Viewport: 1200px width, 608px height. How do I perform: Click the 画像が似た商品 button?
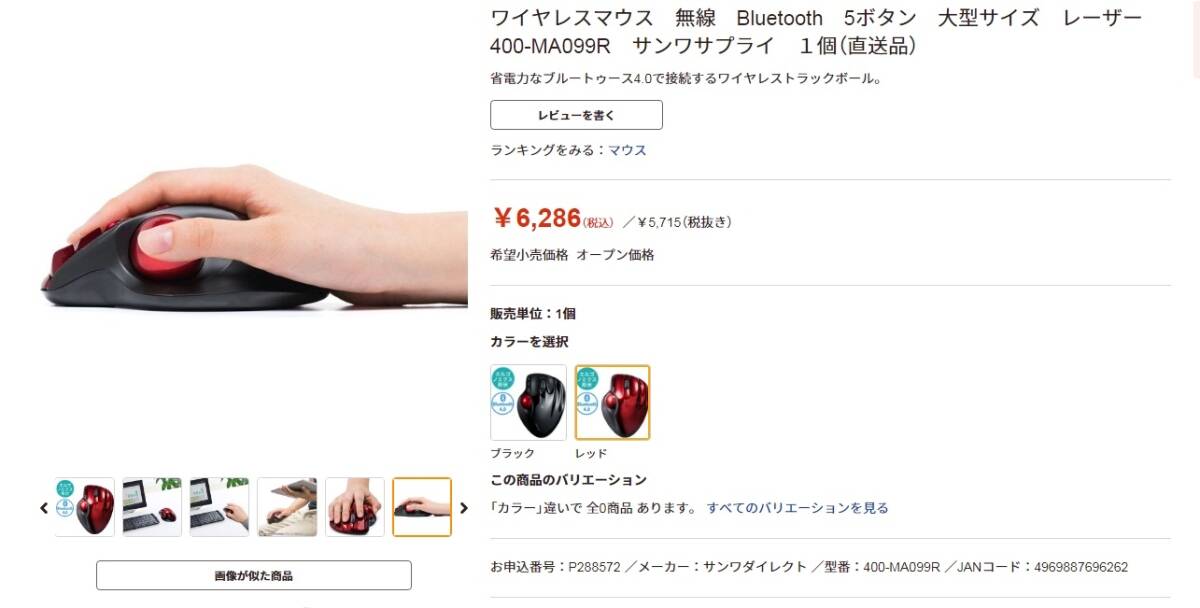(x=254, y=575)
